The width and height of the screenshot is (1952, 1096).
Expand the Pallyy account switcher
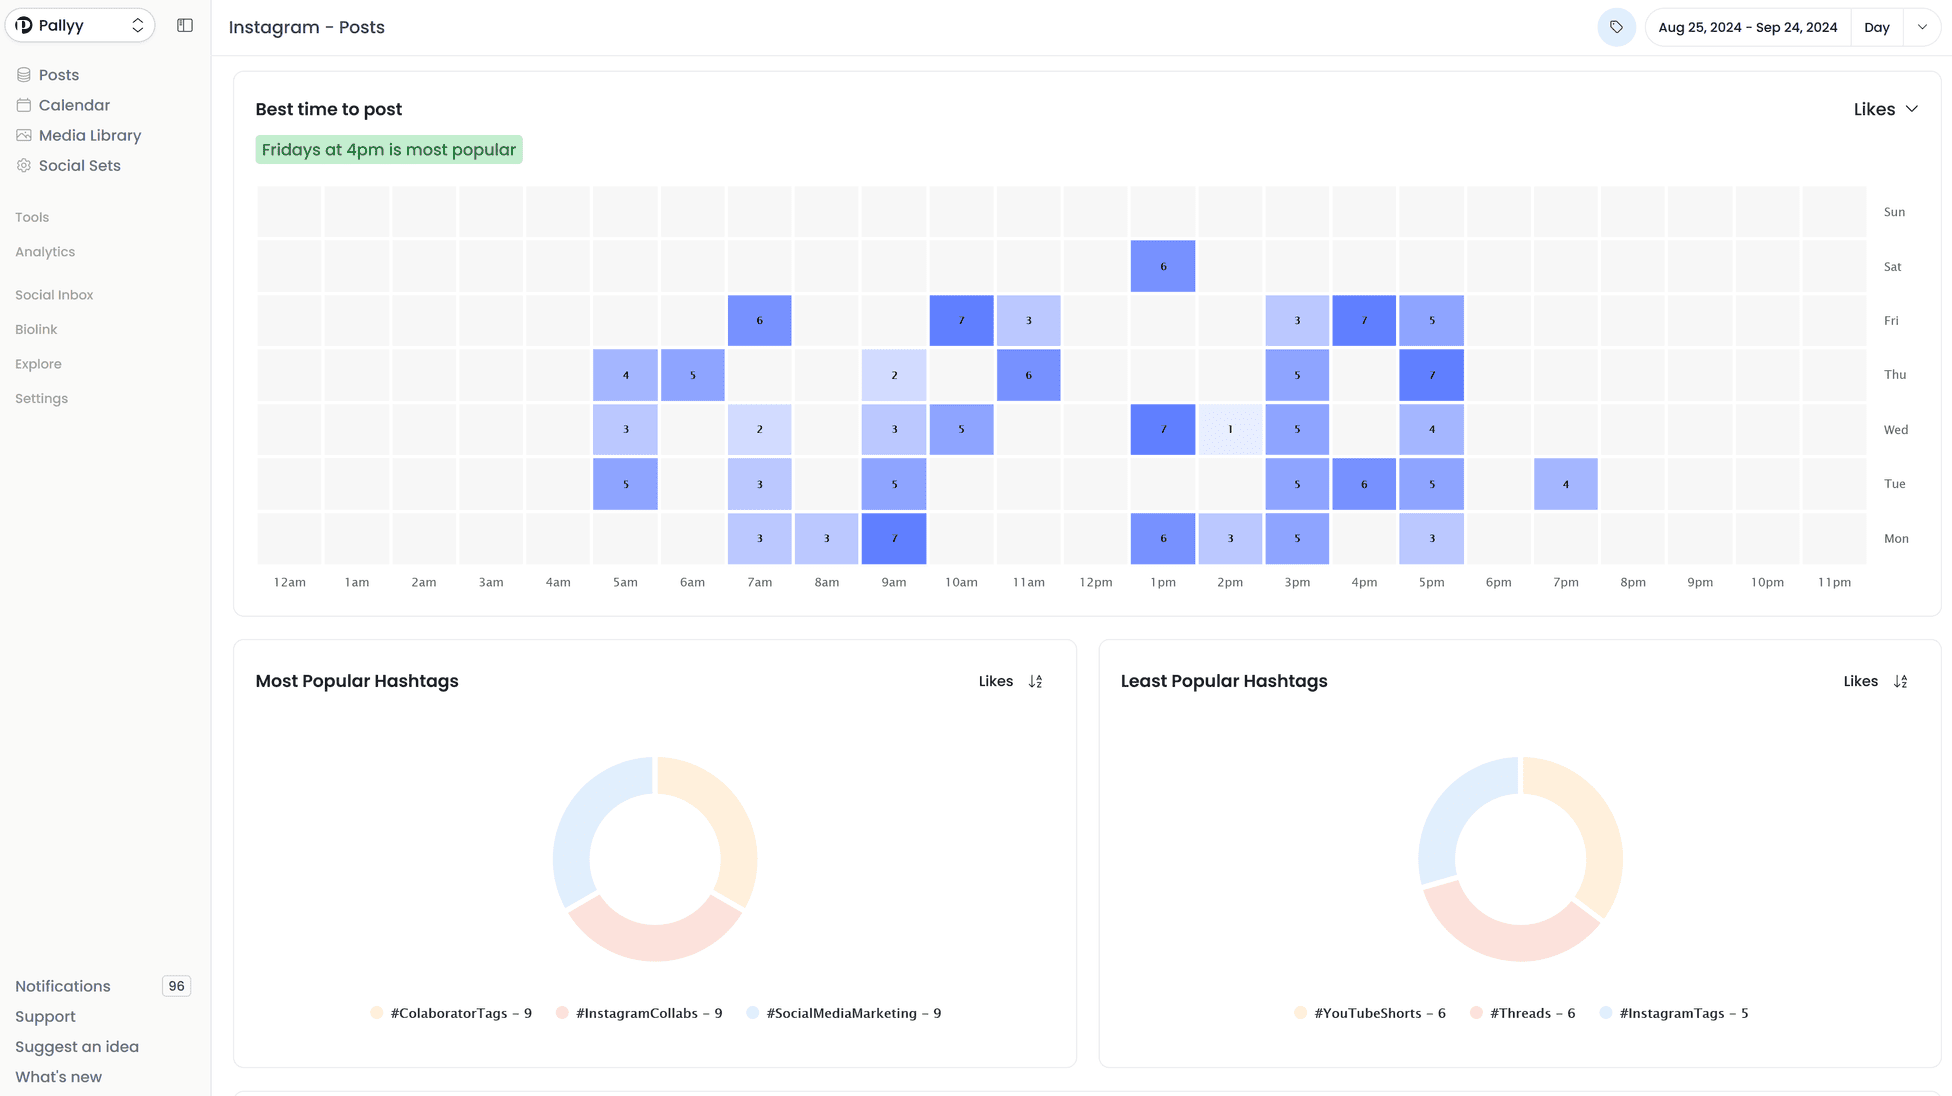pyautogui.click(x=137, y=24)
